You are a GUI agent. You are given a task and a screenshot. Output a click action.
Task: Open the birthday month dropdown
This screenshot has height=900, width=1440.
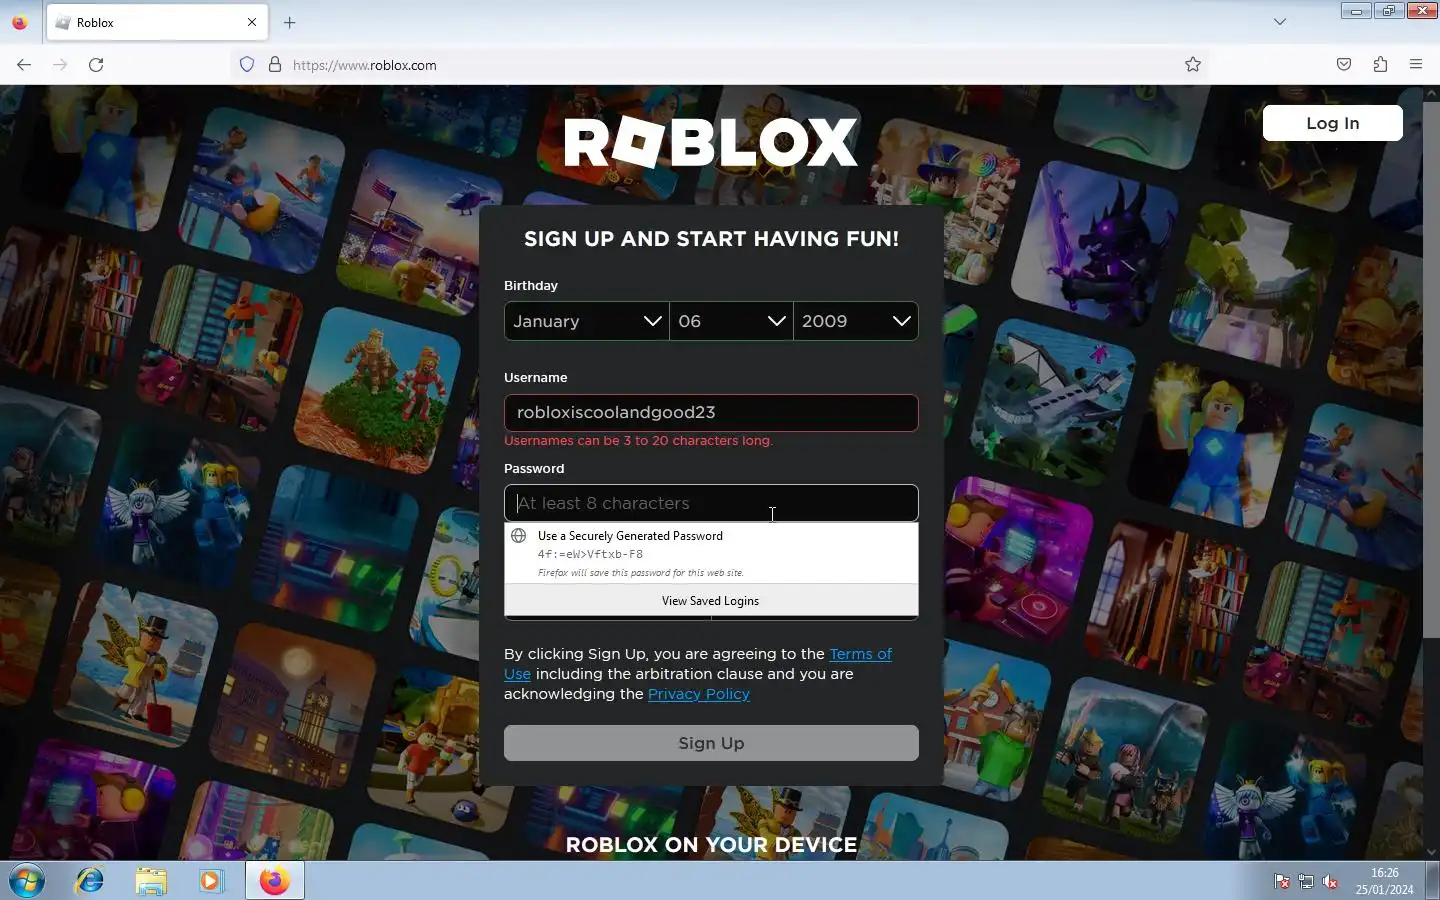click(x=587, y=321)
